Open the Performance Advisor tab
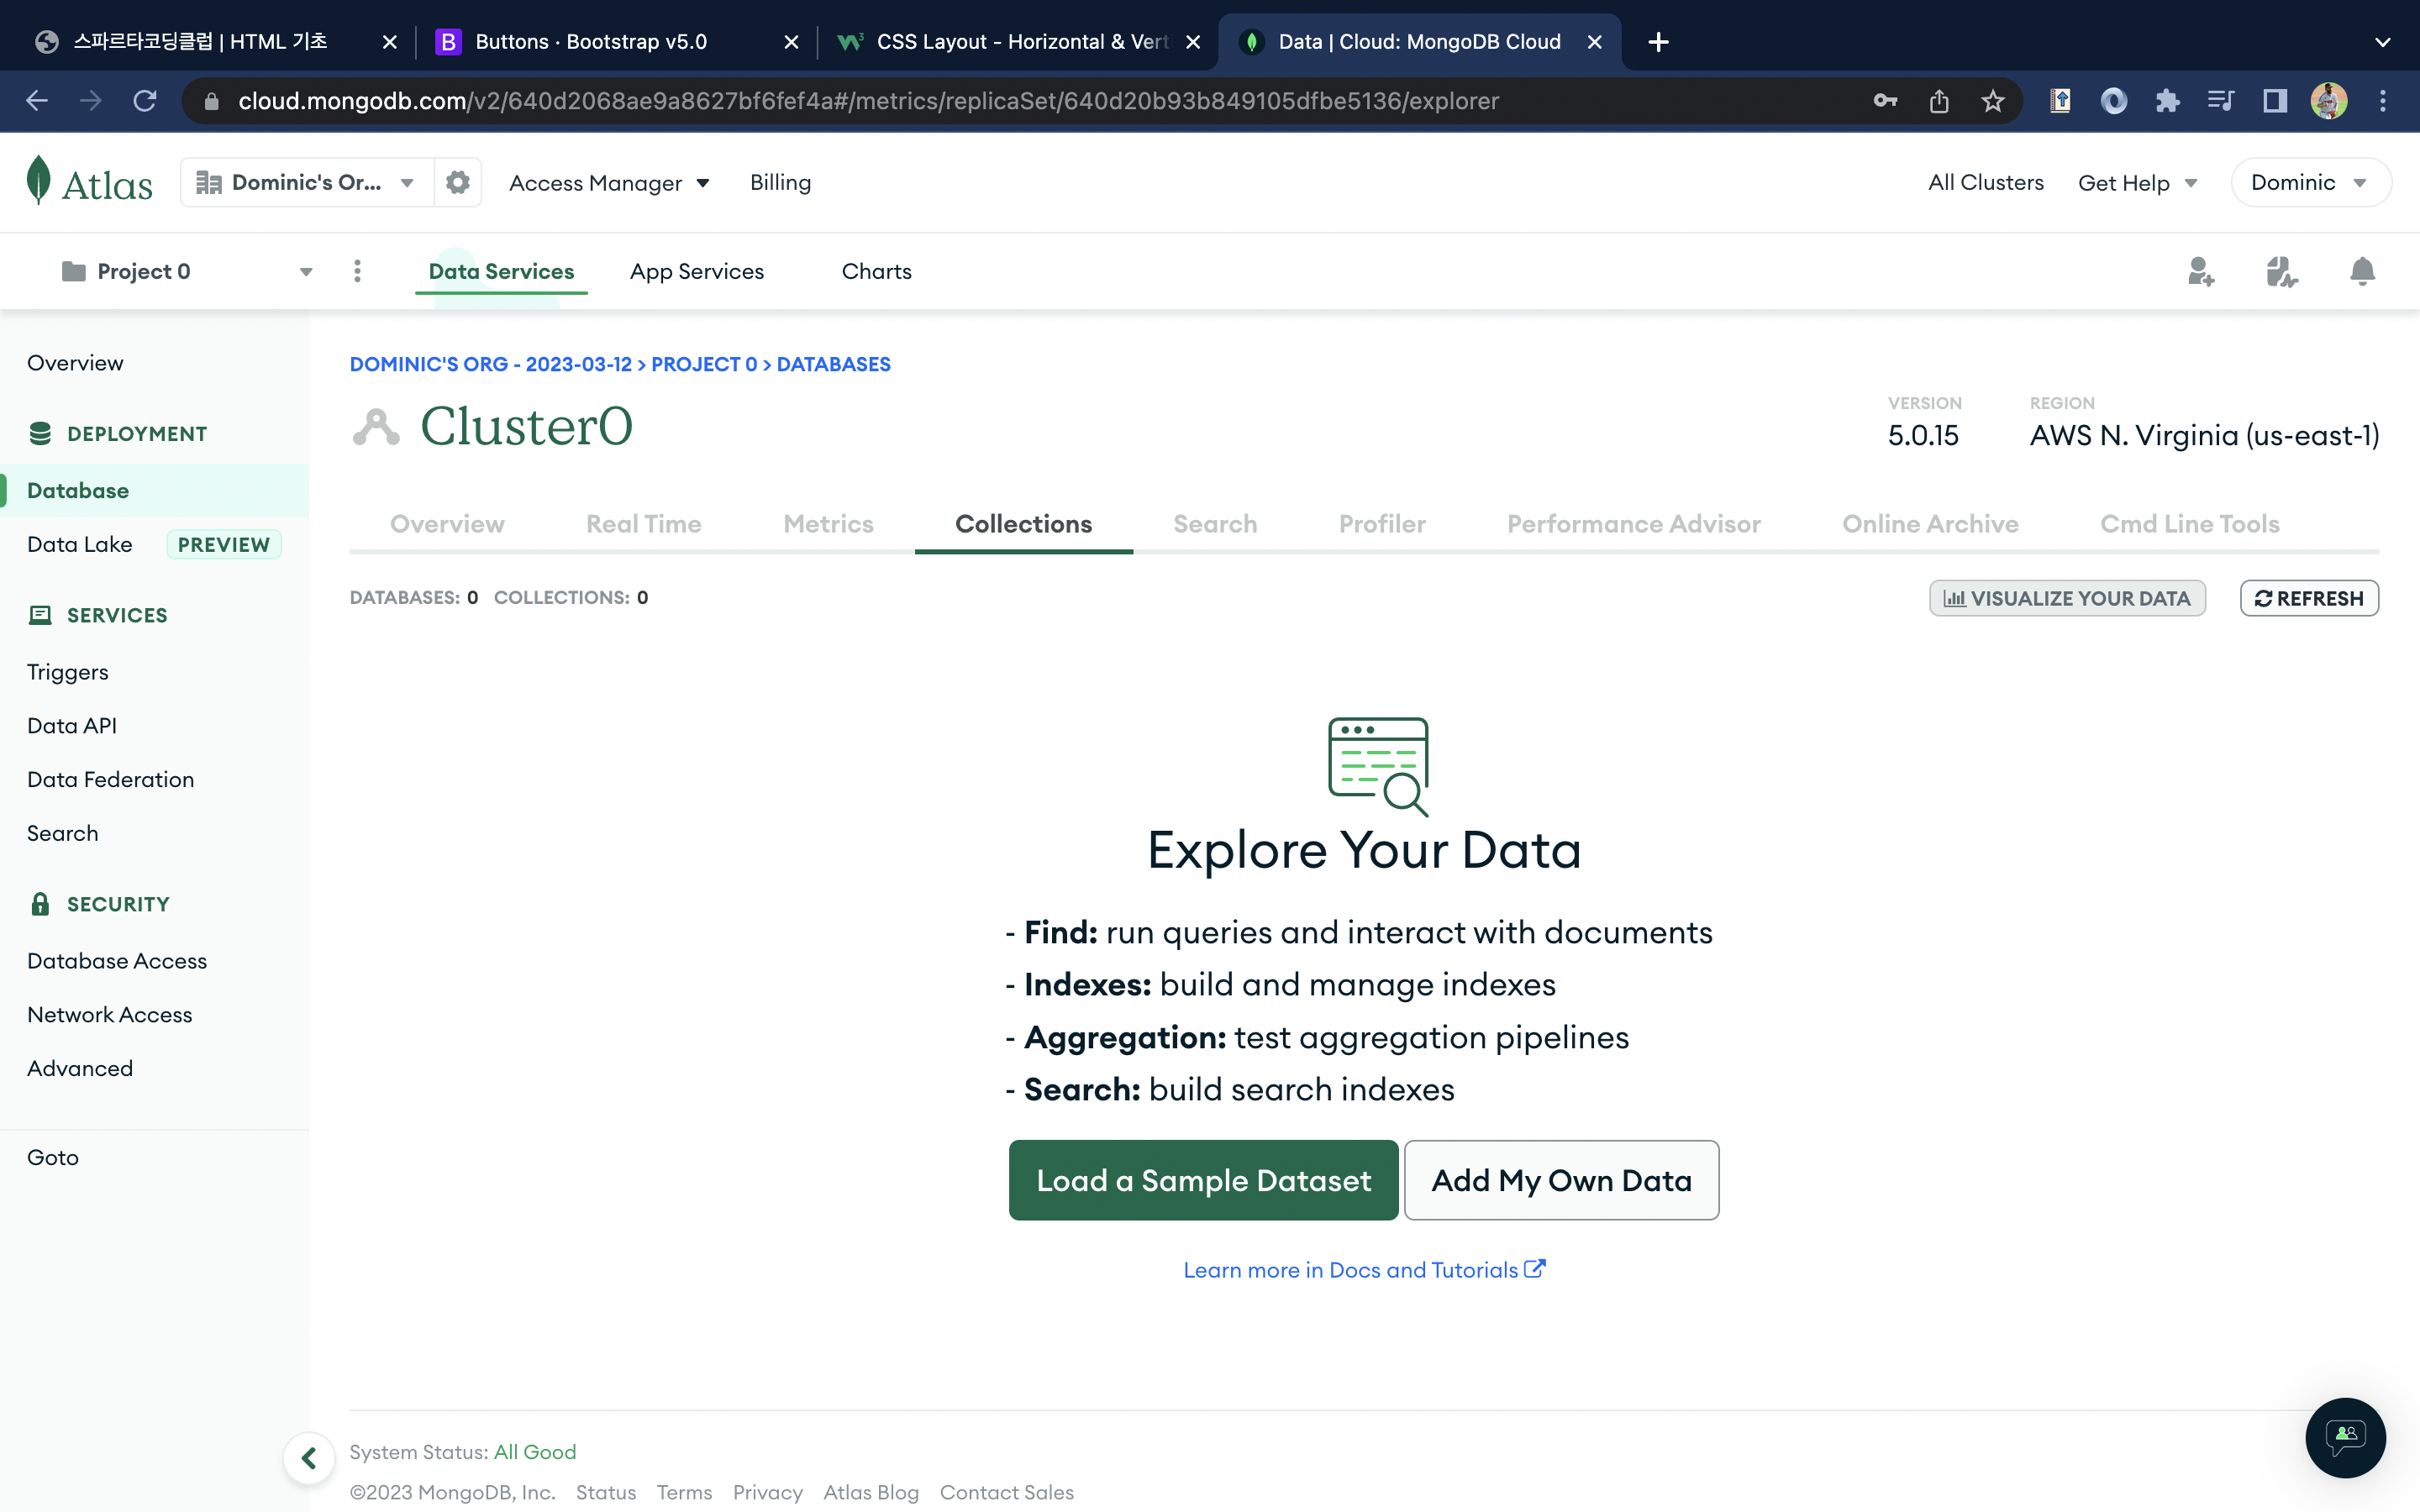Screen dimensions: 2420x1512 pos(1634,524)
